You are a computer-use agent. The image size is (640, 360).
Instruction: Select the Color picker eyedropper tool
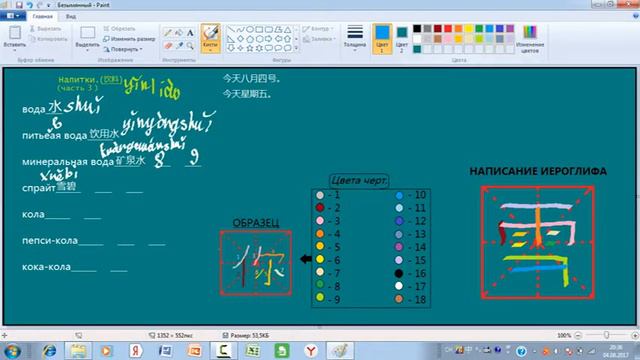[x=179, y=46]
